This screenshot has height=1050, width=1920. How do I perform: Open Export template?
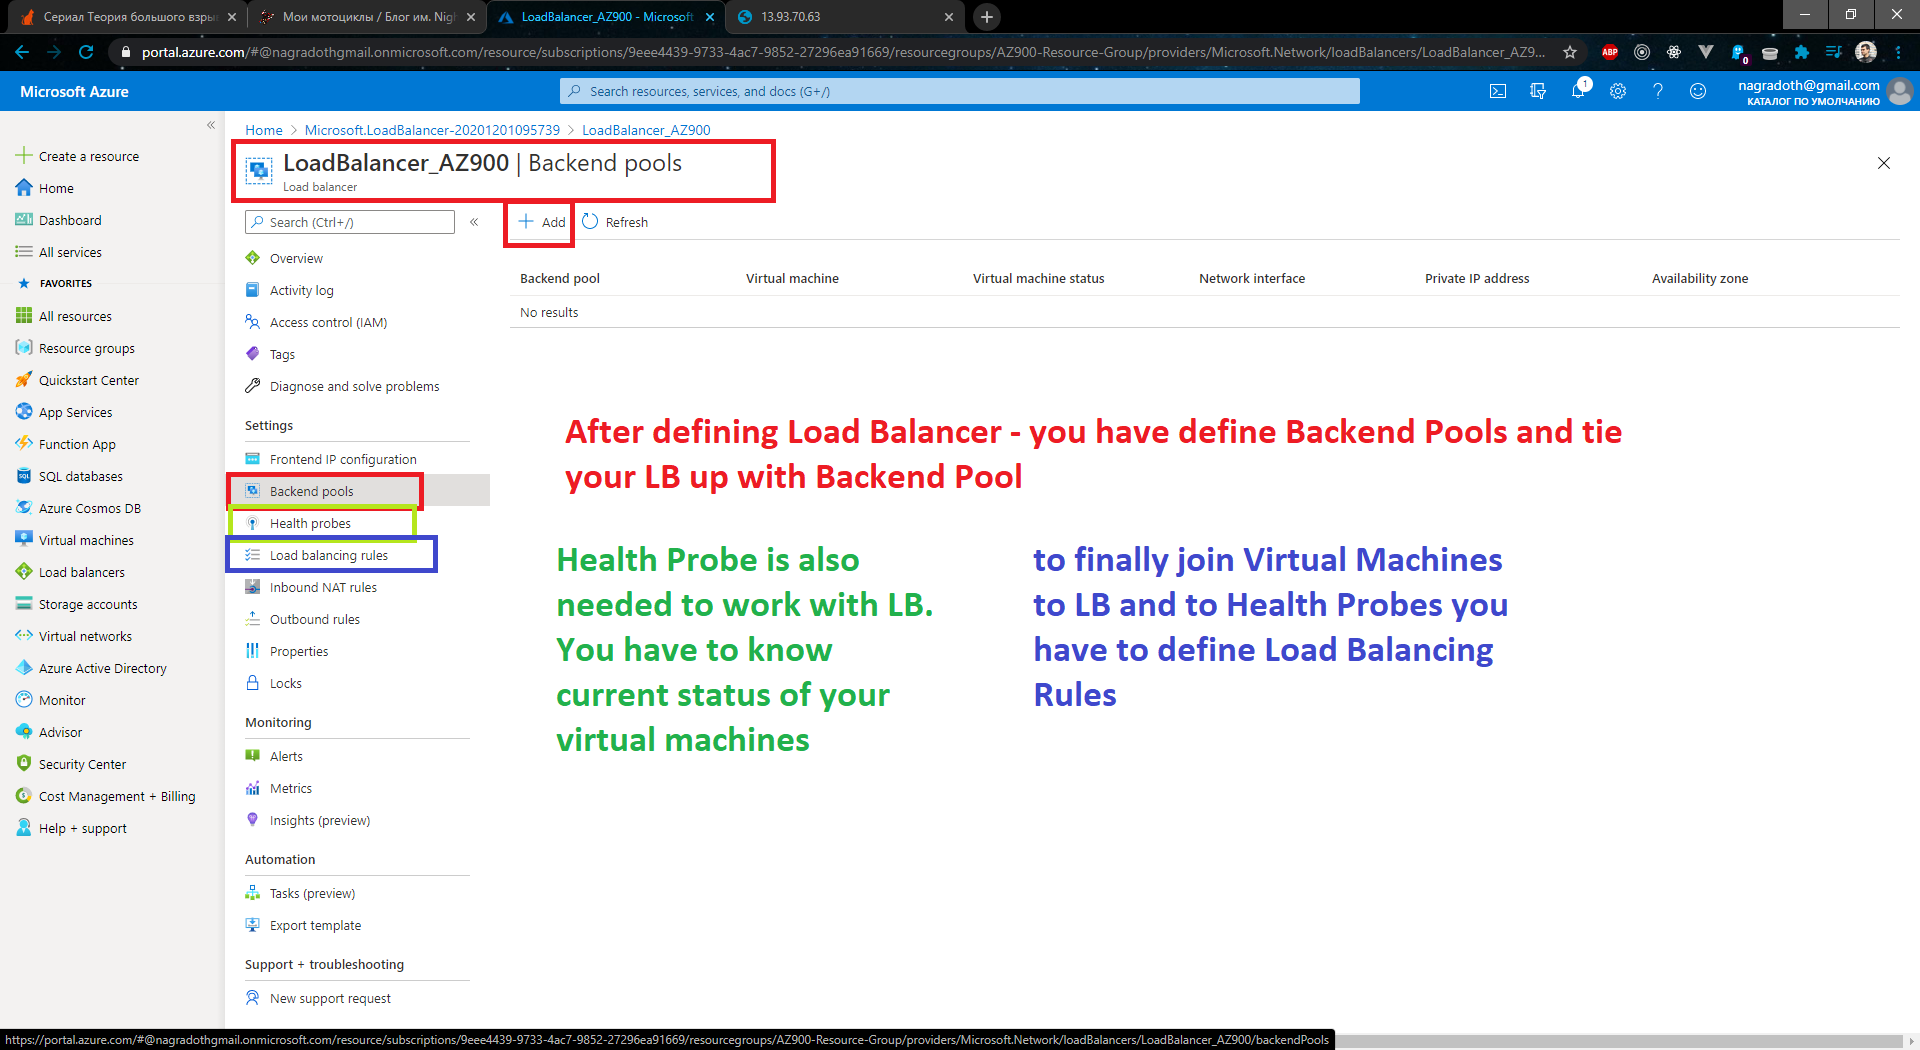point(304,925)
